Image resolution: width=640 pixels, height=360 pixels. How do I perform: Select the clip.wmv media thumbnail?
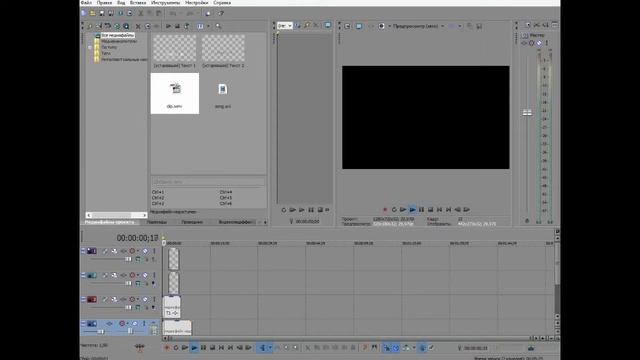(175, 93)
